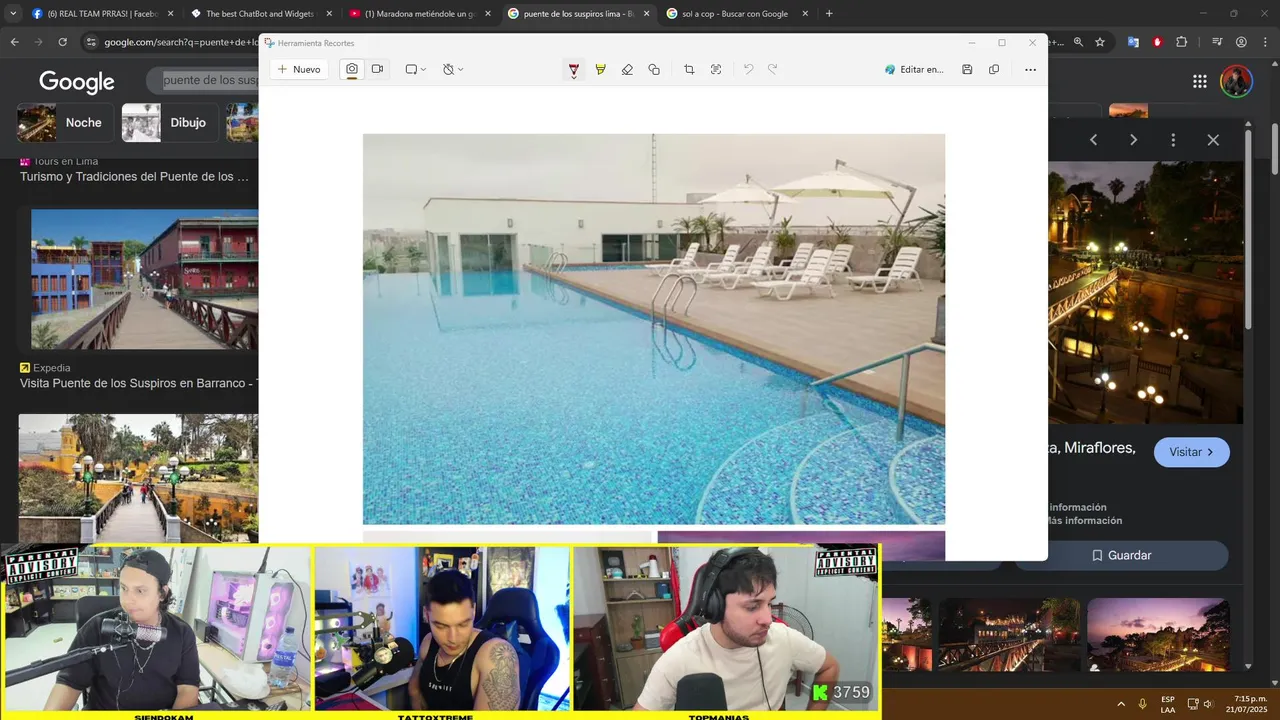
Task: Open the Chrome three-dot menu
Action: coord(1265,42)
